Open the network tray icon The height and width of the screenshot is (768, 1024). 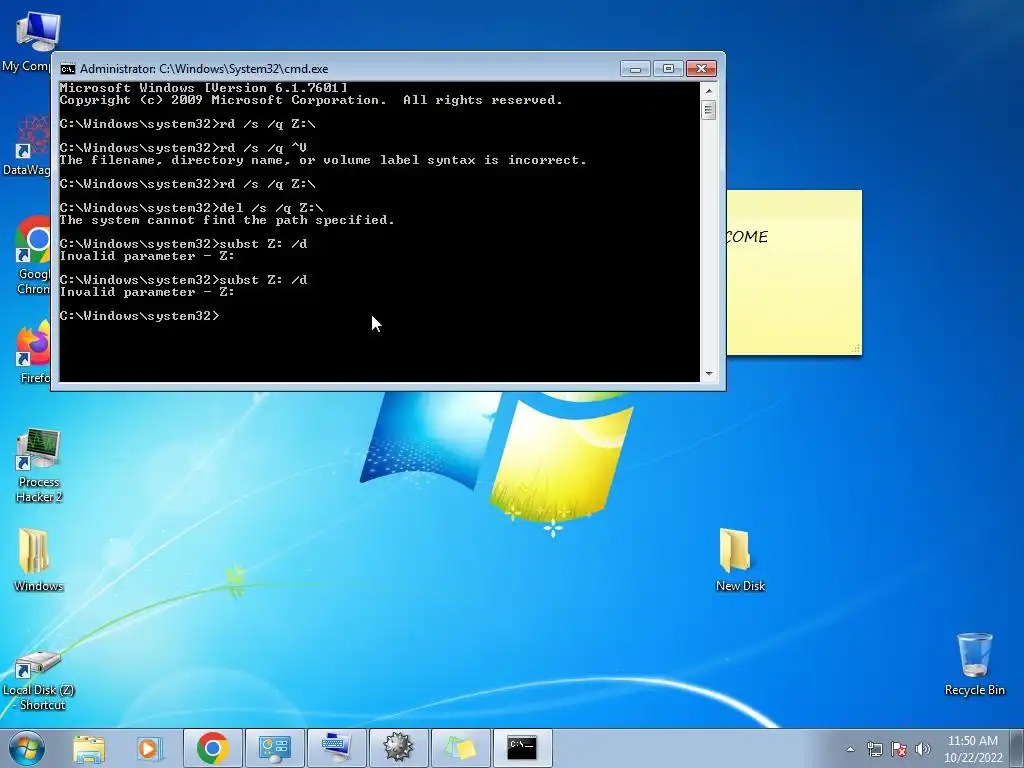point(874,750)
